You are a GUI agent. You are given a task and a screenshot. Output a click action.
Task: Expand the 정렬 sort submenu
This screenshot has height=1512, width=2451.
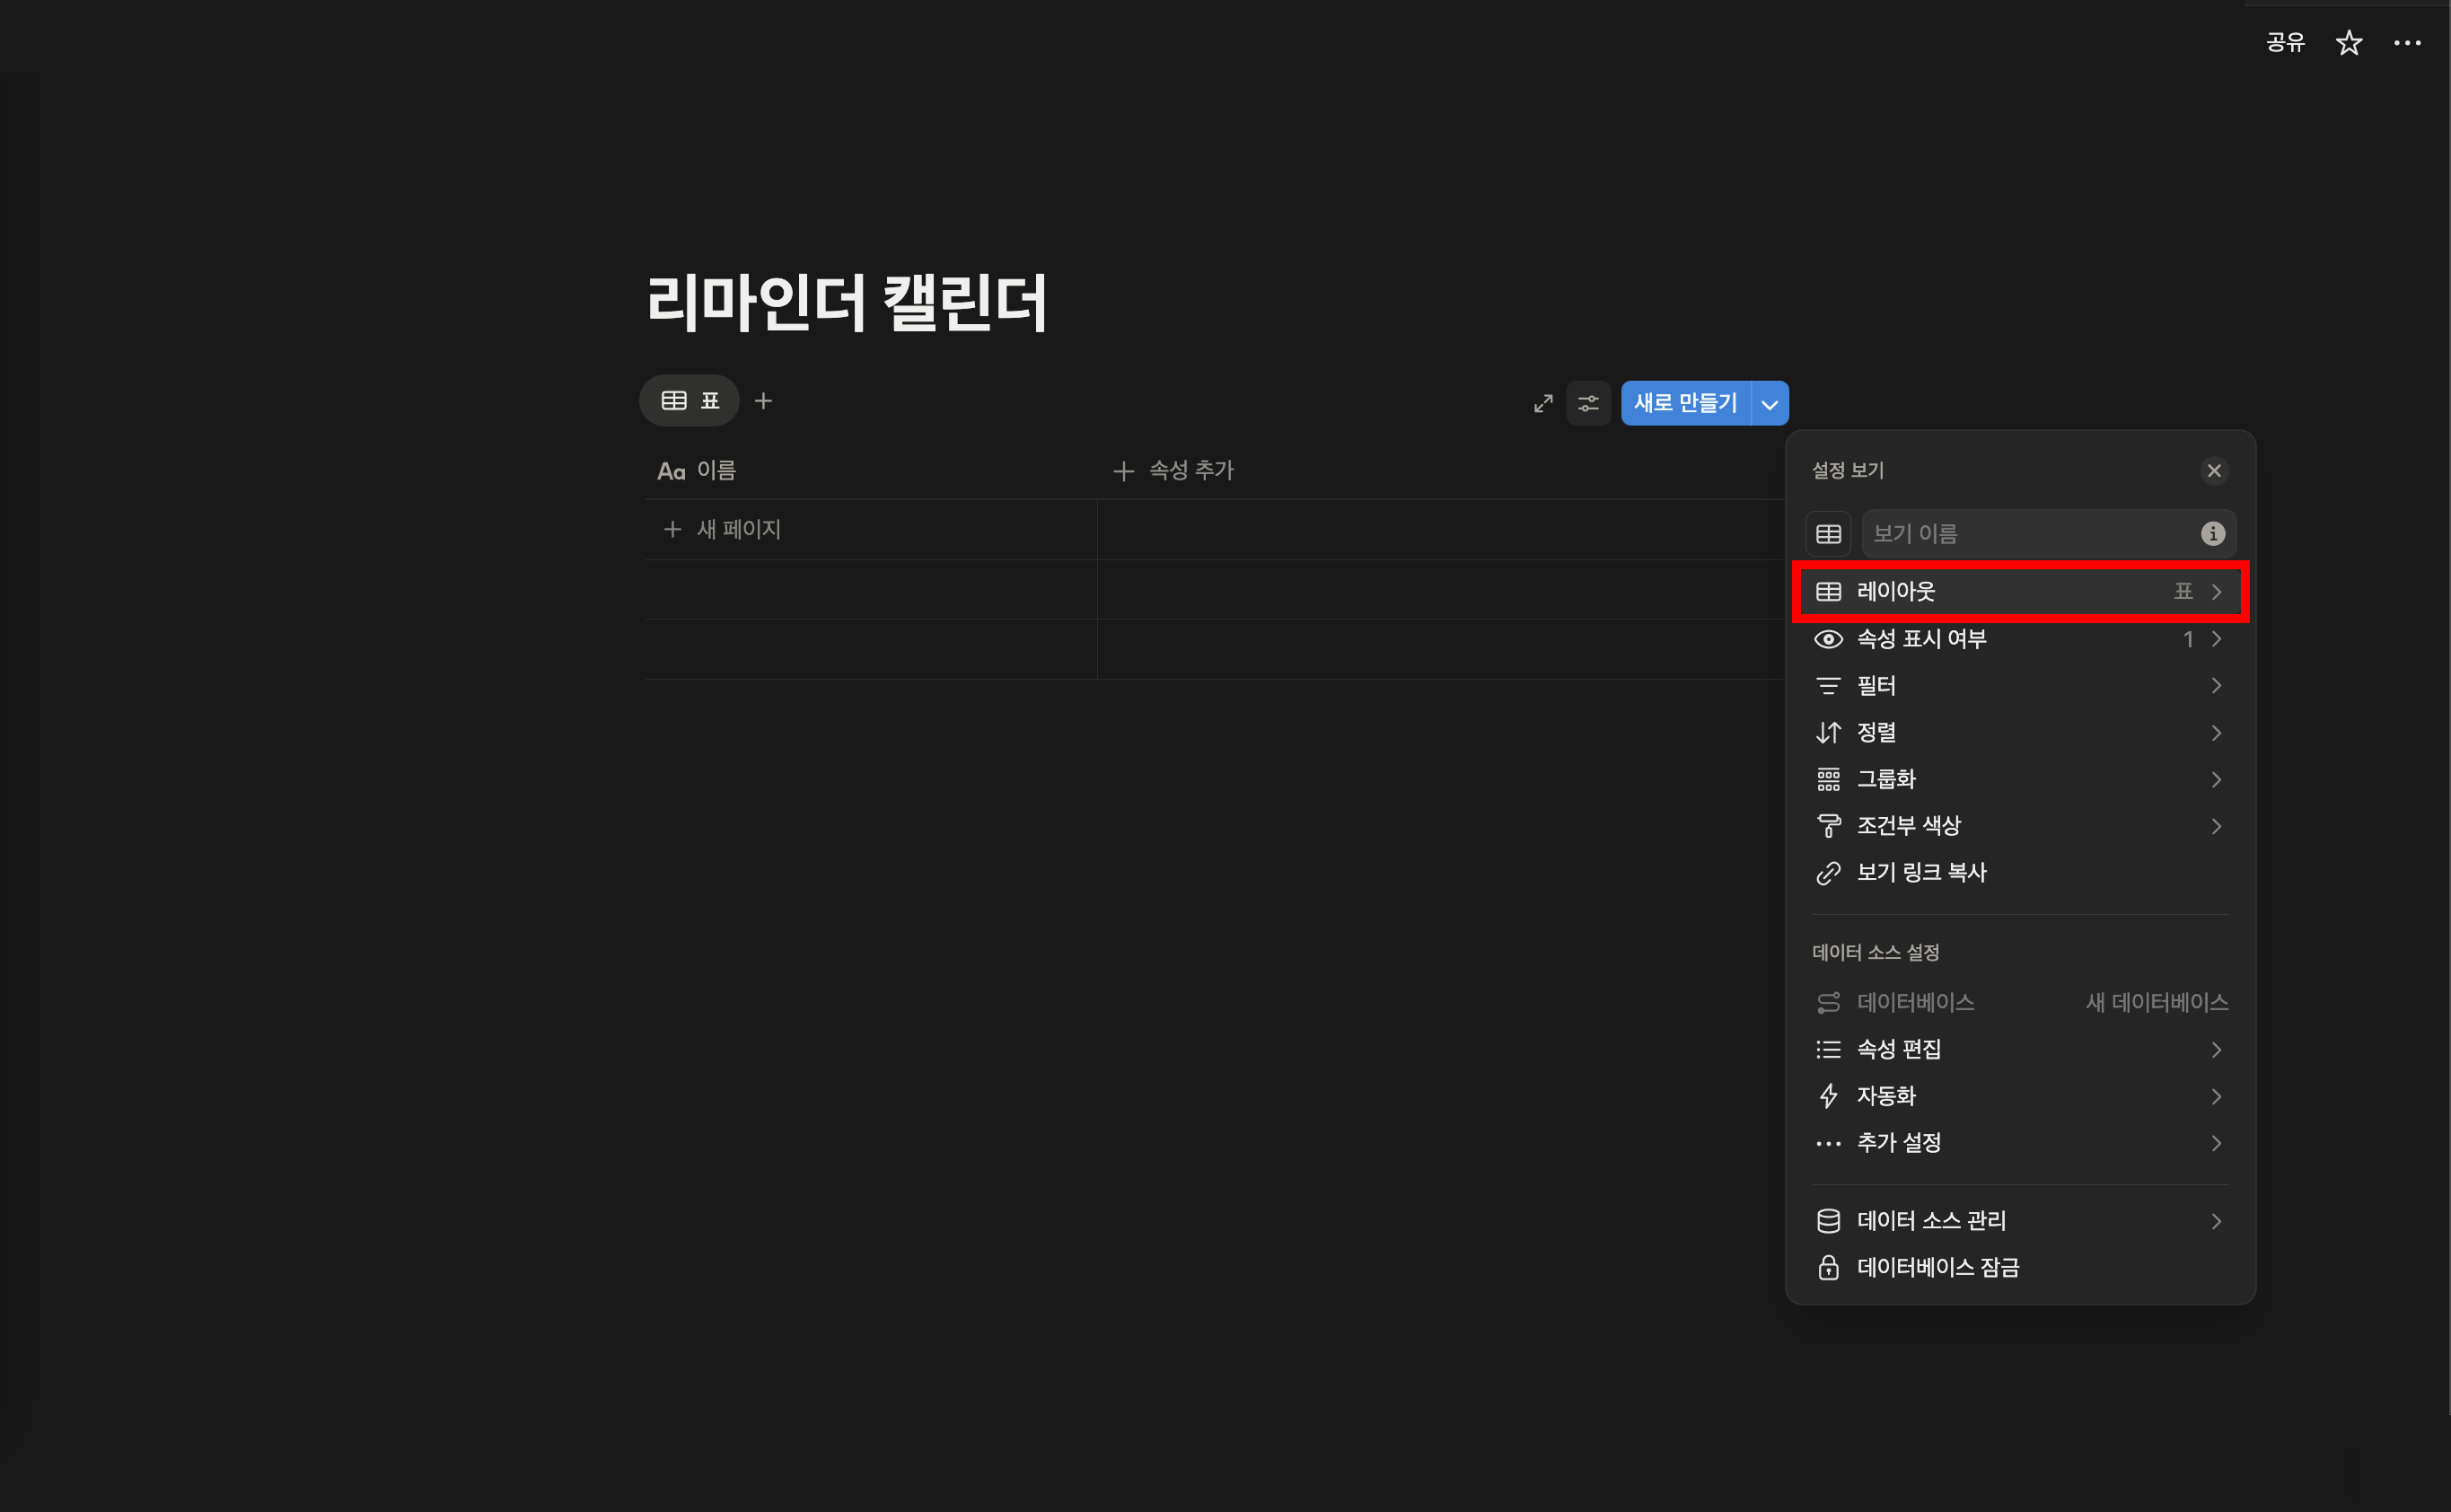click(x=2019, y=733)
